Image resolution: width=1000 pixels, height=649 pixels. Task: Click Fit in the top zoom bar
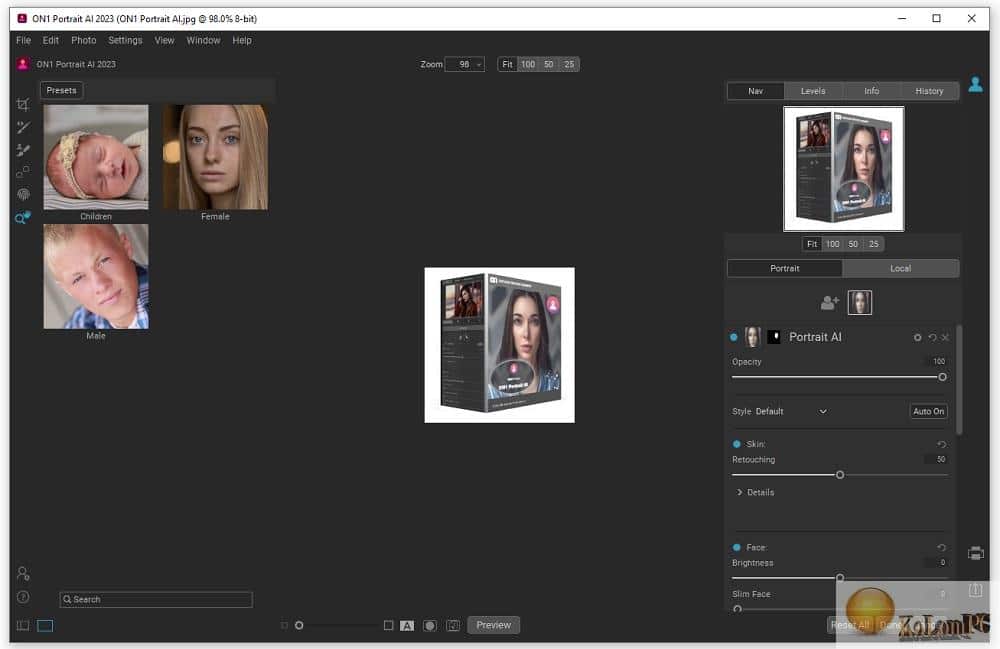507,64
